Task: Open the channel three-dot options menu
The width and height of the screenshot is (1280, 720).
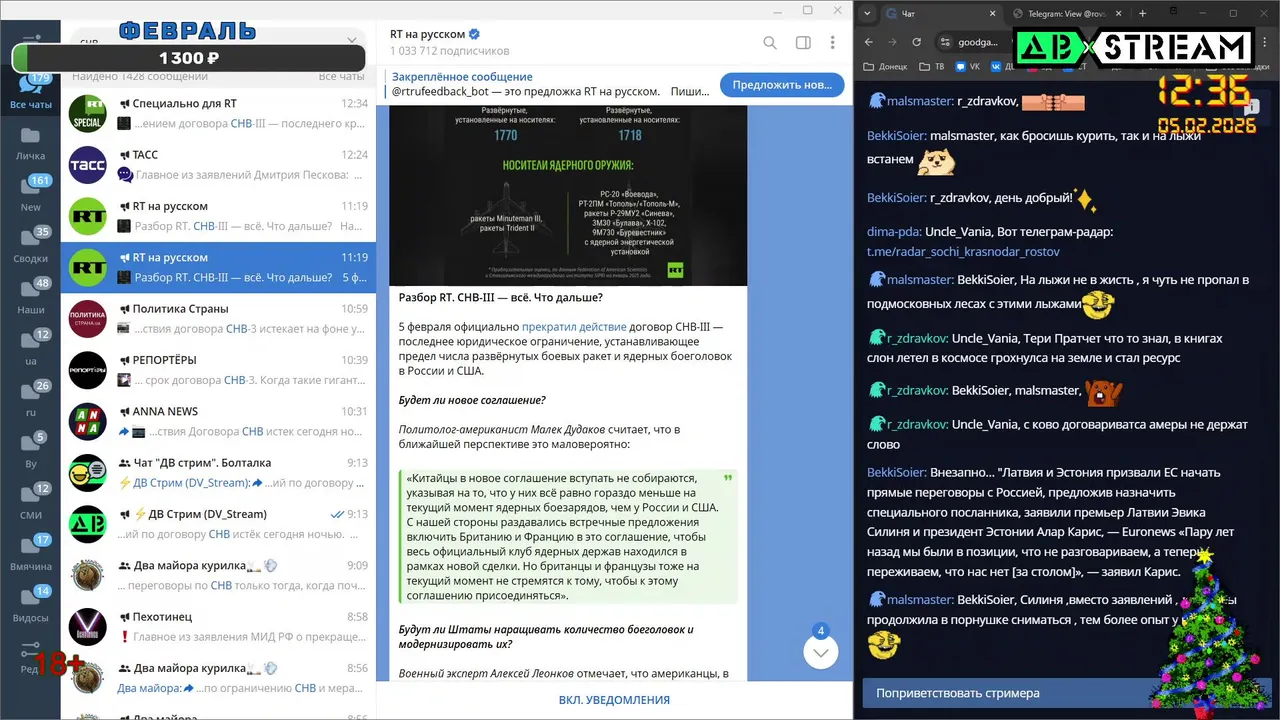Action: click(832, 43)
